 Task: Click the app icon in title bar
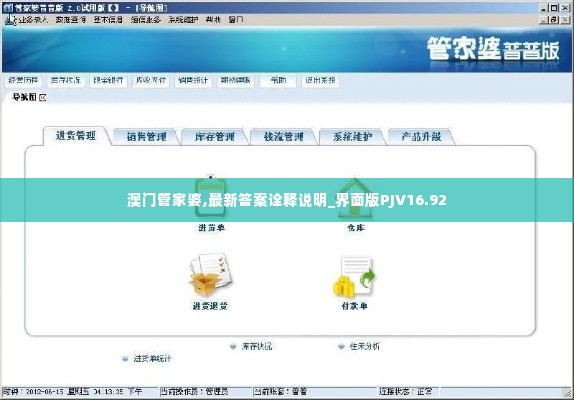pyautogui.click(x=8, y=7)
